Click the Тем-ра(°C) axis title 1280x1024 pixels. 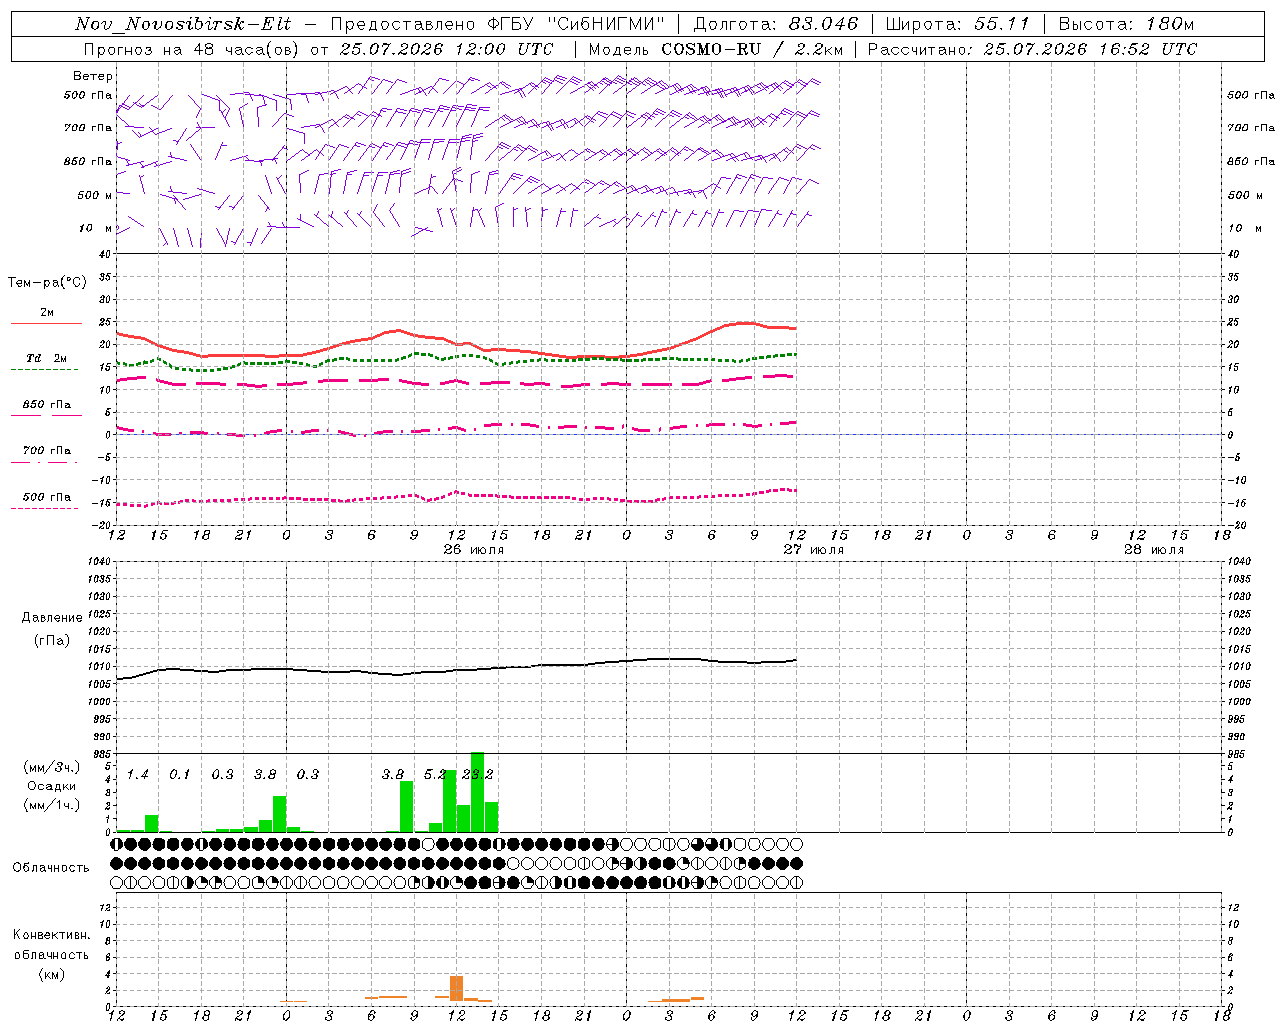click(x=47, y=283)
